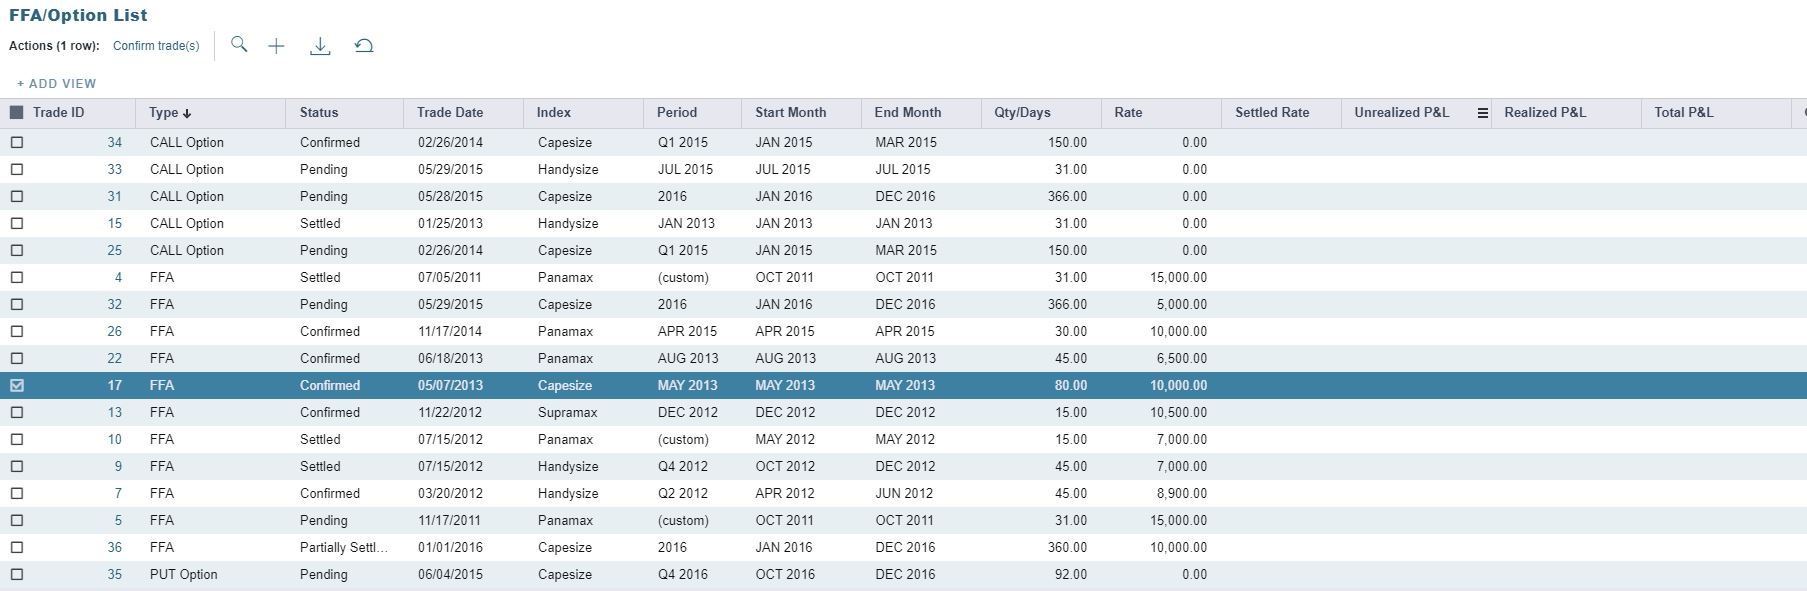1807x591 pixels.
Task: Click the download export icon
Action: 320,46
